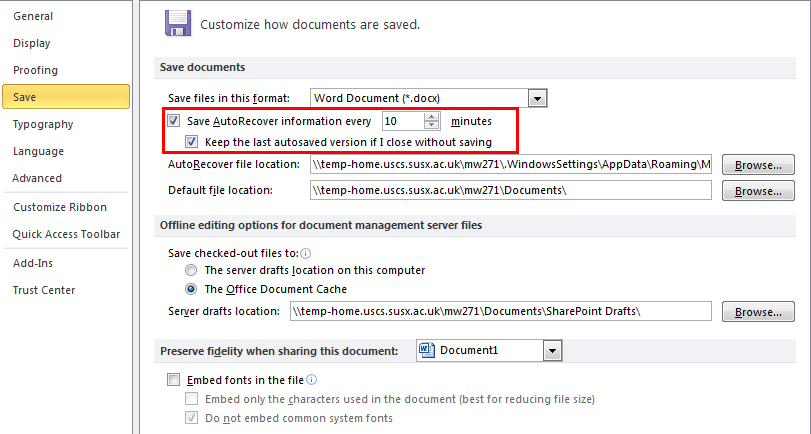Open the Trust Center section

coord(44,290)
